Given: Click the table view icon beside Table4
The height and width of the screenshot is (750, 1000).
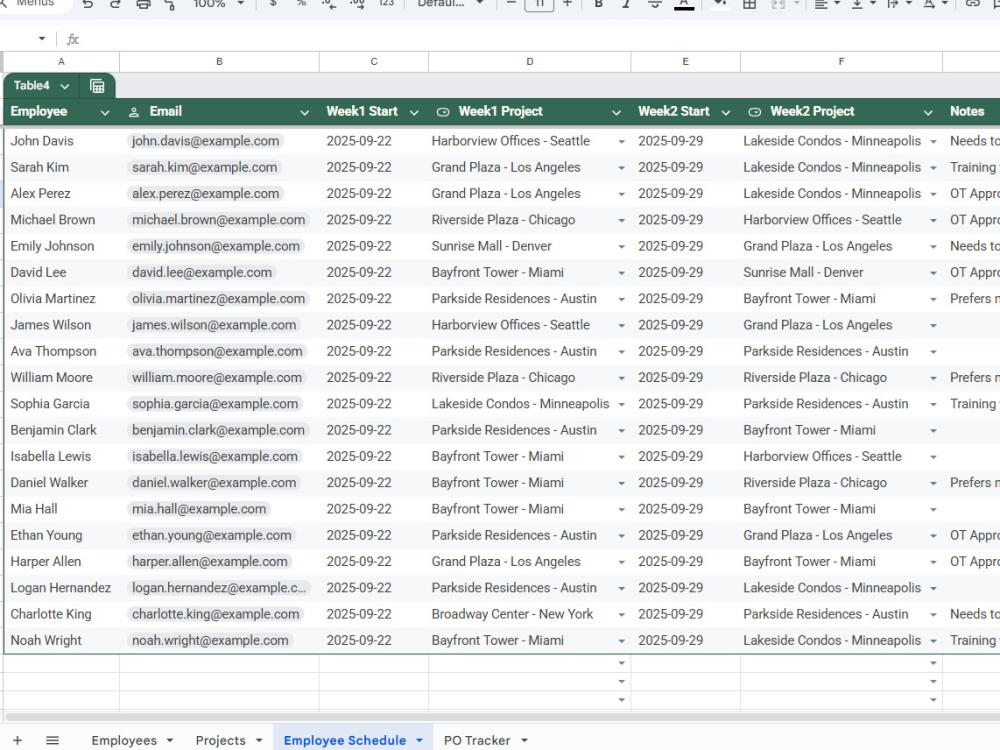Looking at the screenshot, I should point(97,86).
